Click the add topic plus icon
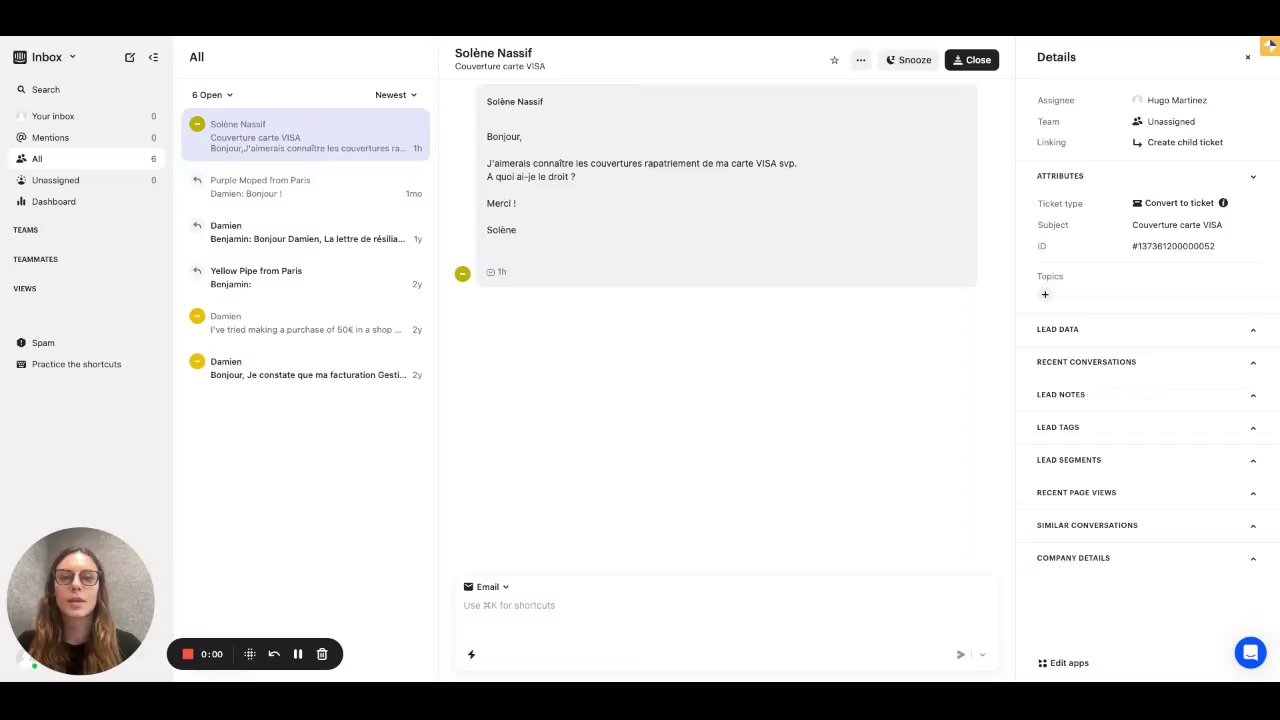This screenshot has width=1280, height=720. pyautogui.click(x=1045, y=294)
